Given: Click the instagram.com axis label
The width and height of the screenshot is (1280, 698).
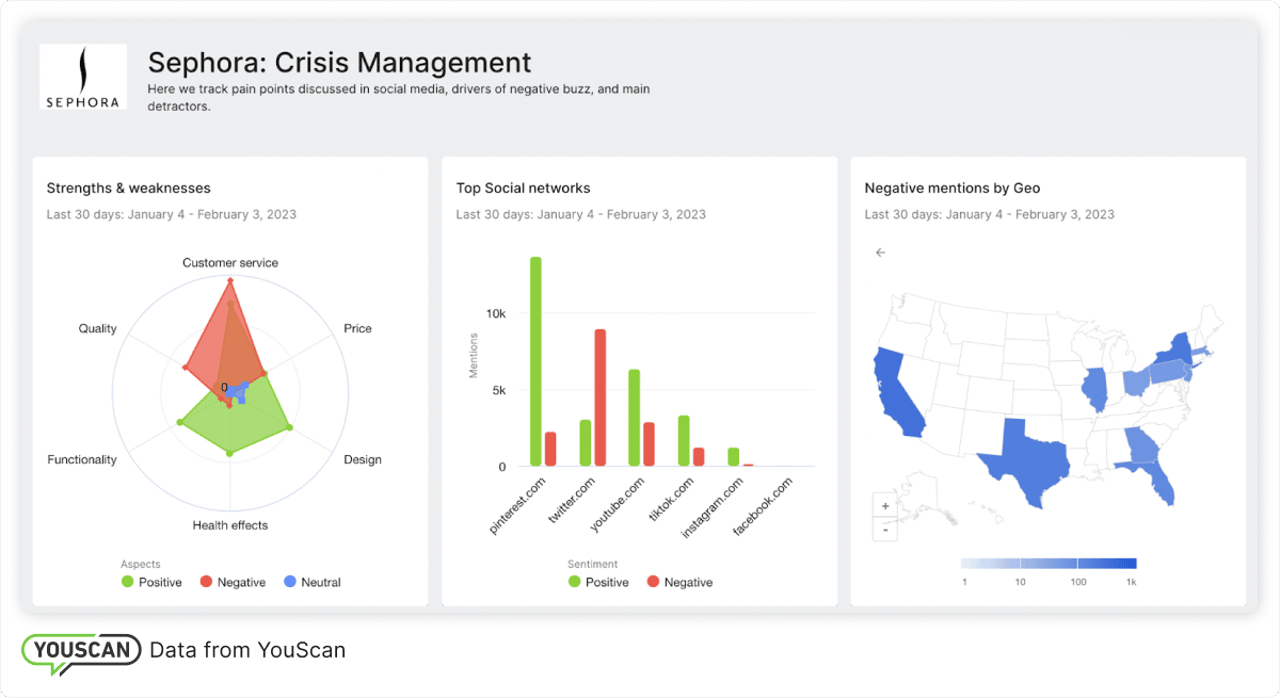Looking at the screenshot, I should [712, 507].
